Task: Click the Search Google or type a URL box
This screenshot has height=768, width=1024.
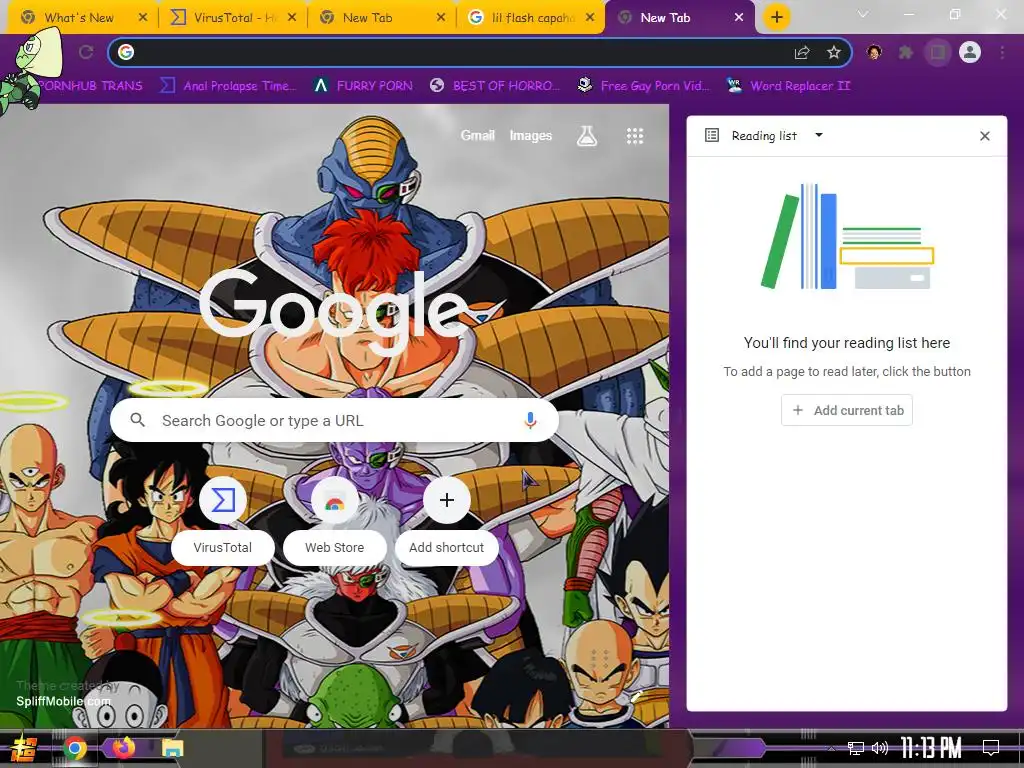Action: (334, 420)
